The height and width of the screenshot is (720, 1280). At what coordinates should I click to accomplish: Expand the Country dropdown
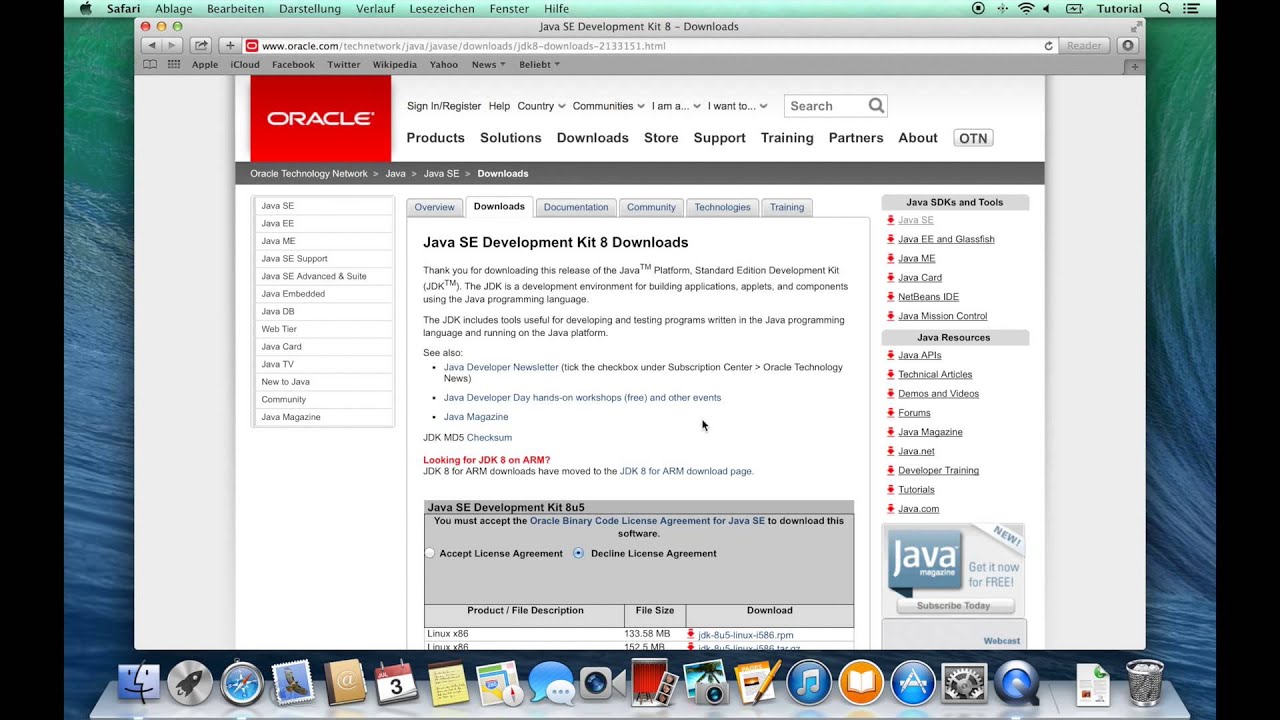[x=541, y=106]
